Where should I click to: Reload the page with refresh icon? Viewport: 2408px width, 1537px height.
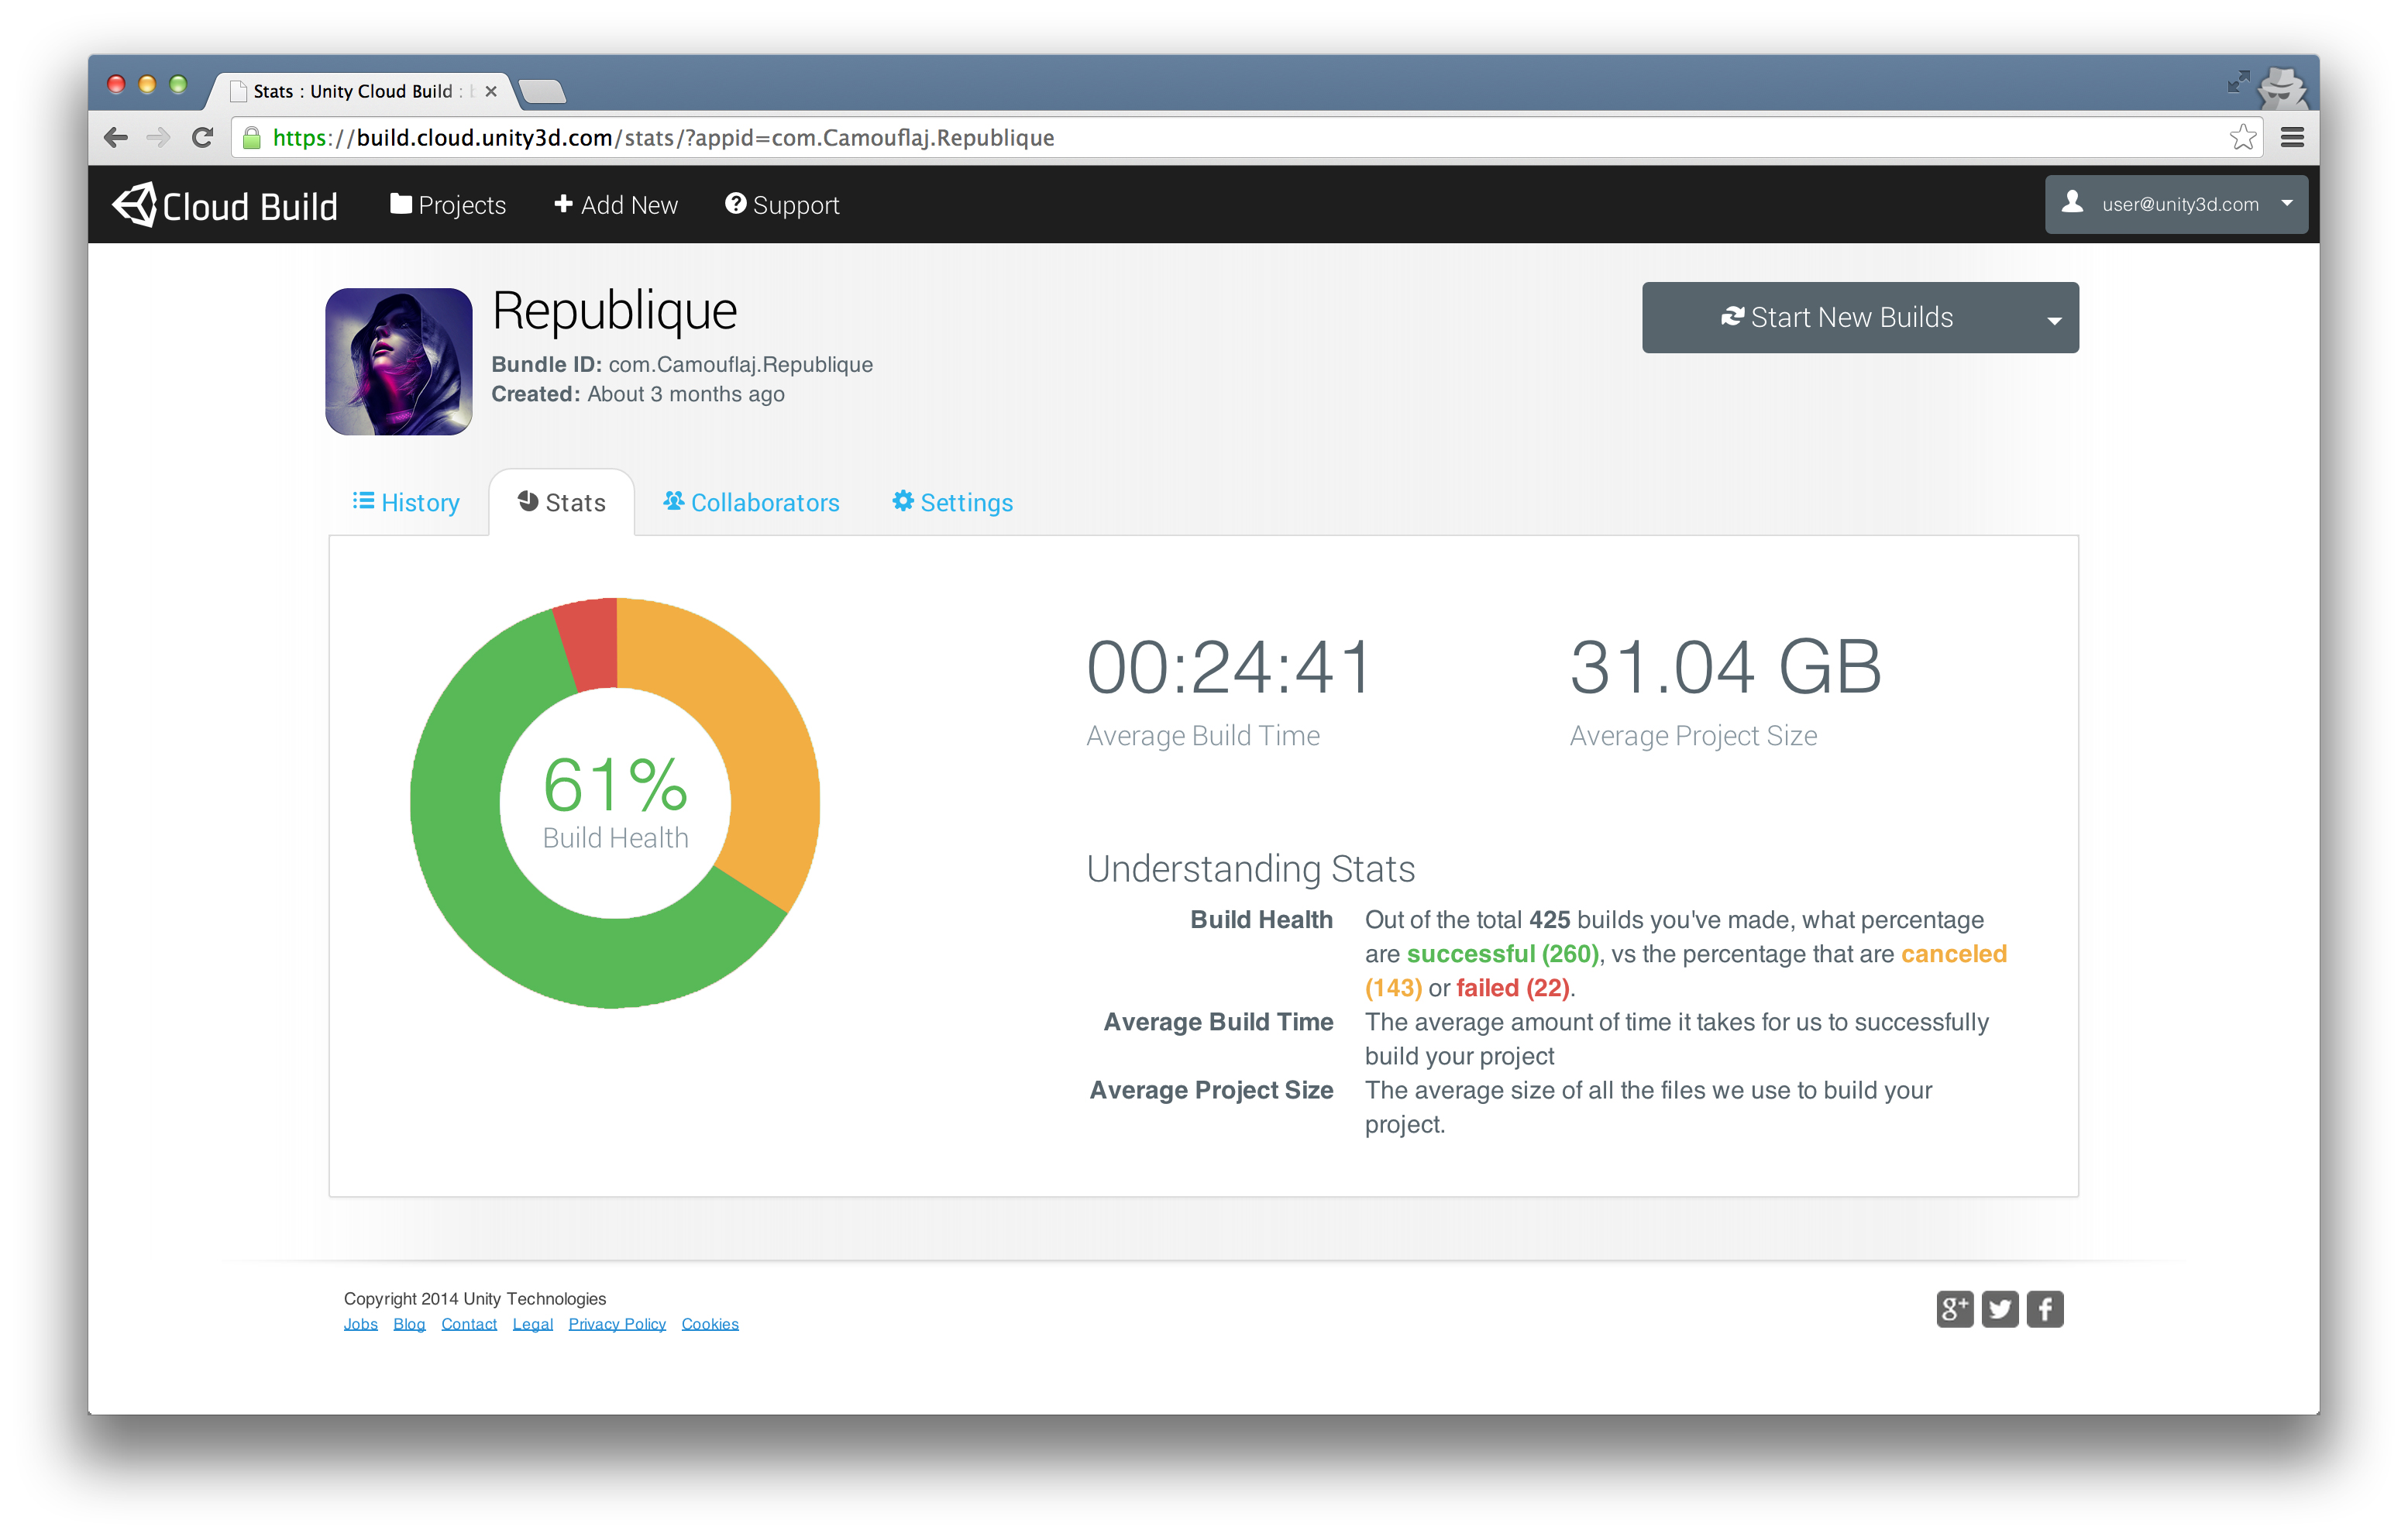click(202, 138)
